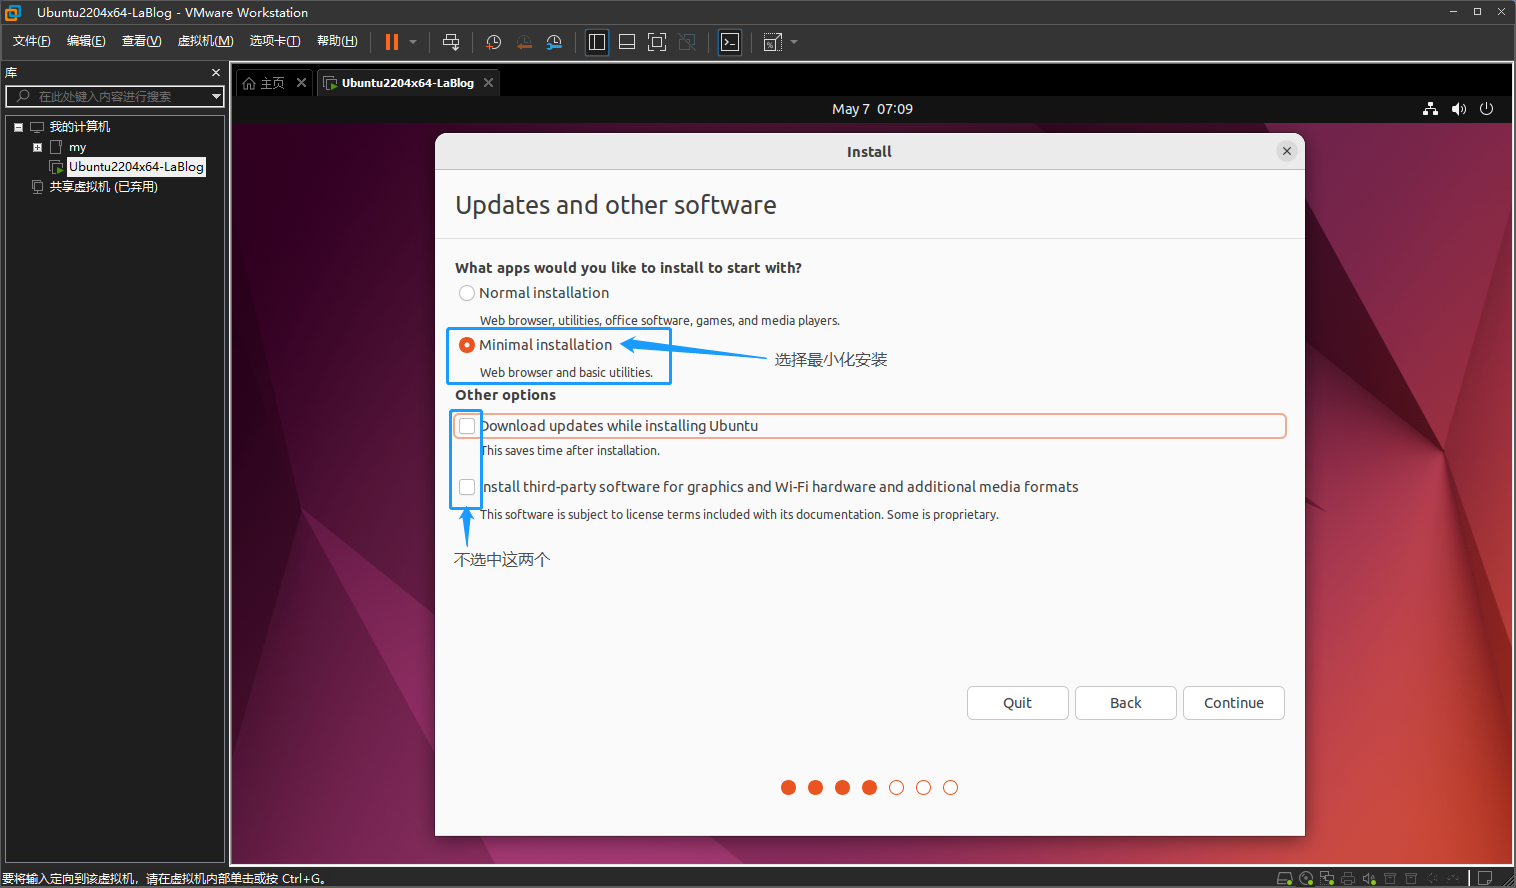Close the Install dialog
Viewport: 1516px width, 888px height.
pos(1287,151)
